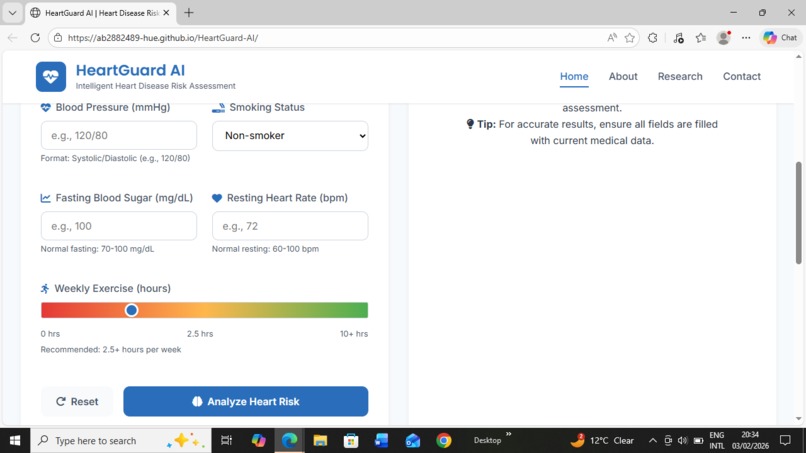Click the Read aloud icon in the address bar
806x453 pixels.
click(x=612, y=38)
